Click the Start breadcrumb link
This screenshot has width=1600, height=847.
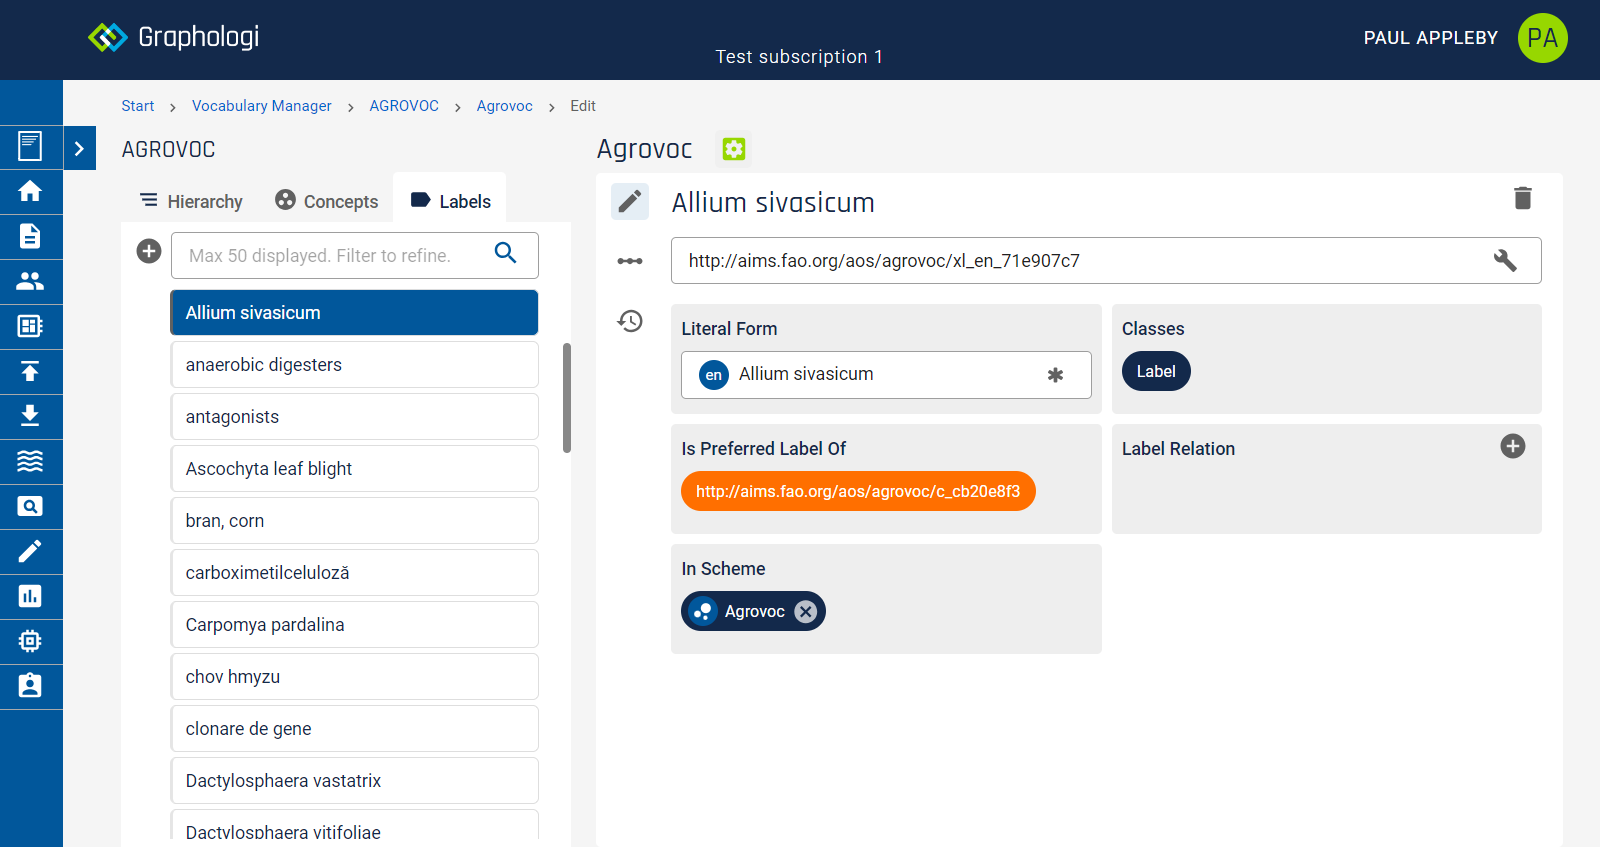[x=138, y=106]
